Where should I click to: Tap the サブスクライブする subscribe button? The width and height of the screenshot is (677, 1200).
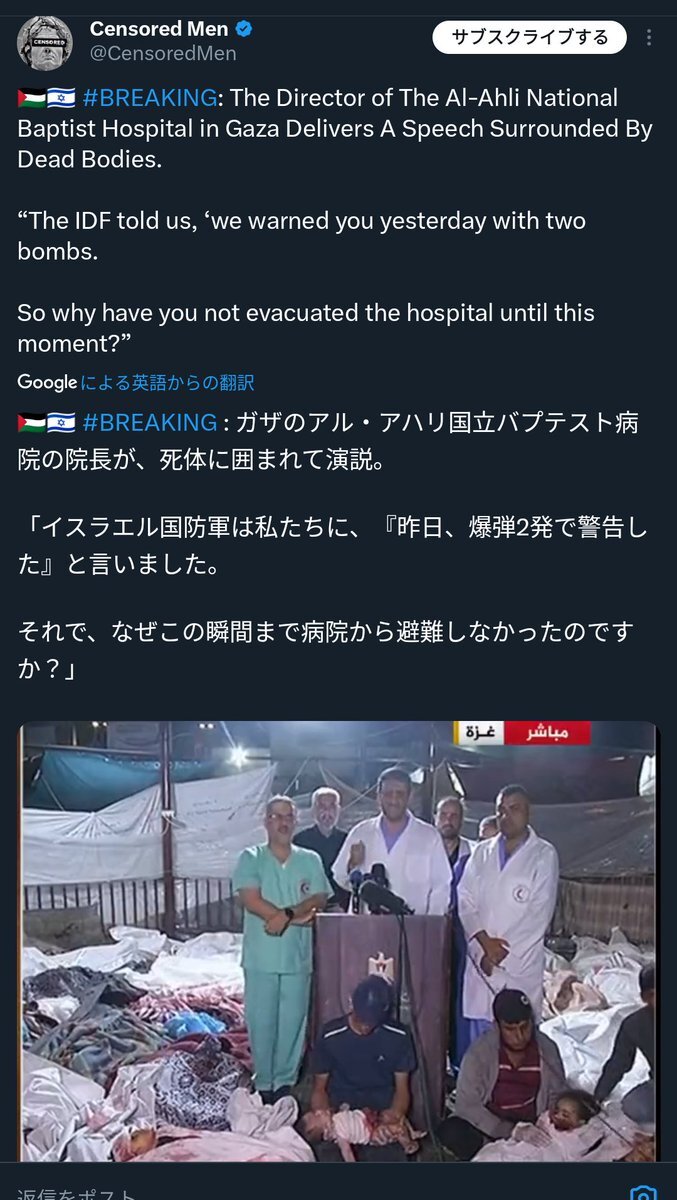529,38
